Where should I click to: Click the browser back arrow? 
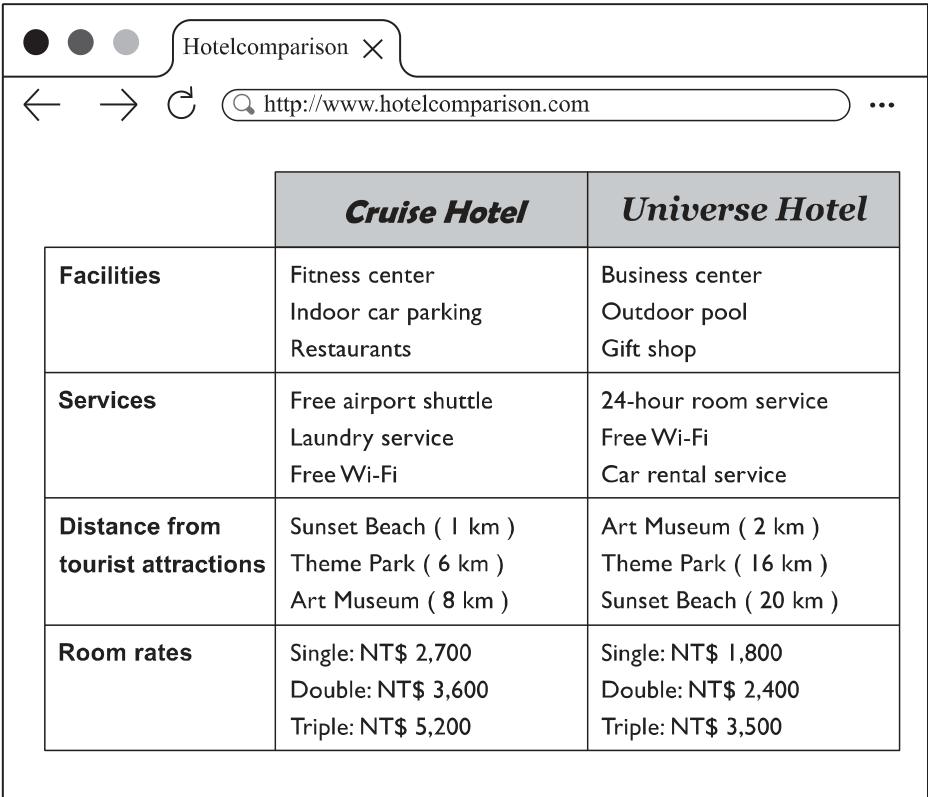click(x=41, y=105)
